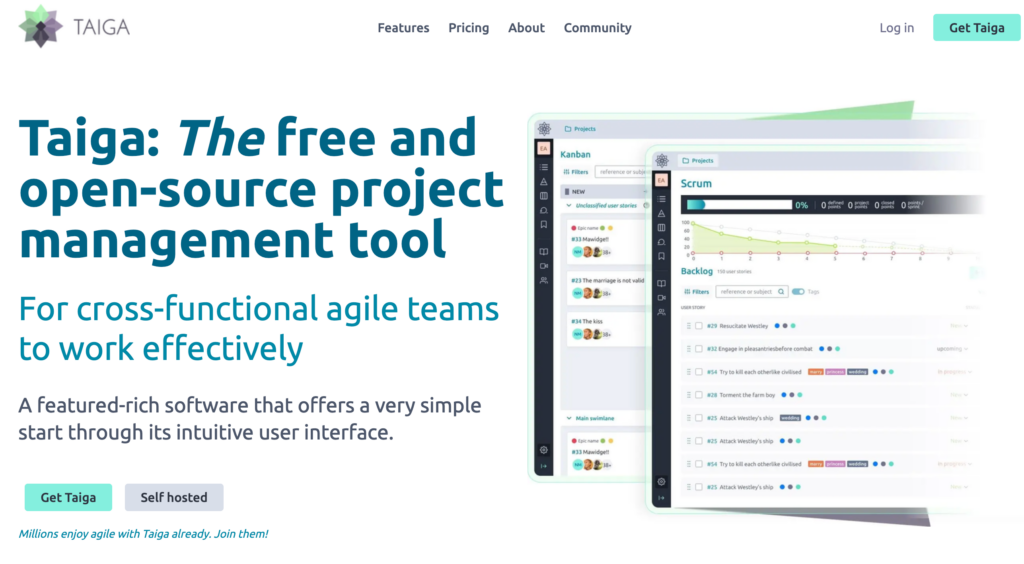Collapse the Unclassified user stories swimlane
The height and width of the screenshot is (564, 1024).
pos(568,205)
